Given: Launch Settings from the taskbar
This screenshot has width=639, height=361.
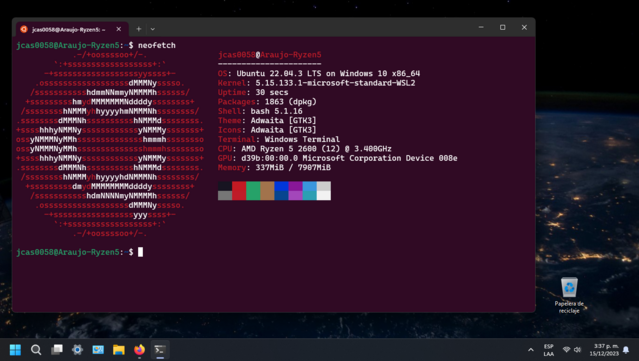Looking at the screenshot, I should [77, 350].
